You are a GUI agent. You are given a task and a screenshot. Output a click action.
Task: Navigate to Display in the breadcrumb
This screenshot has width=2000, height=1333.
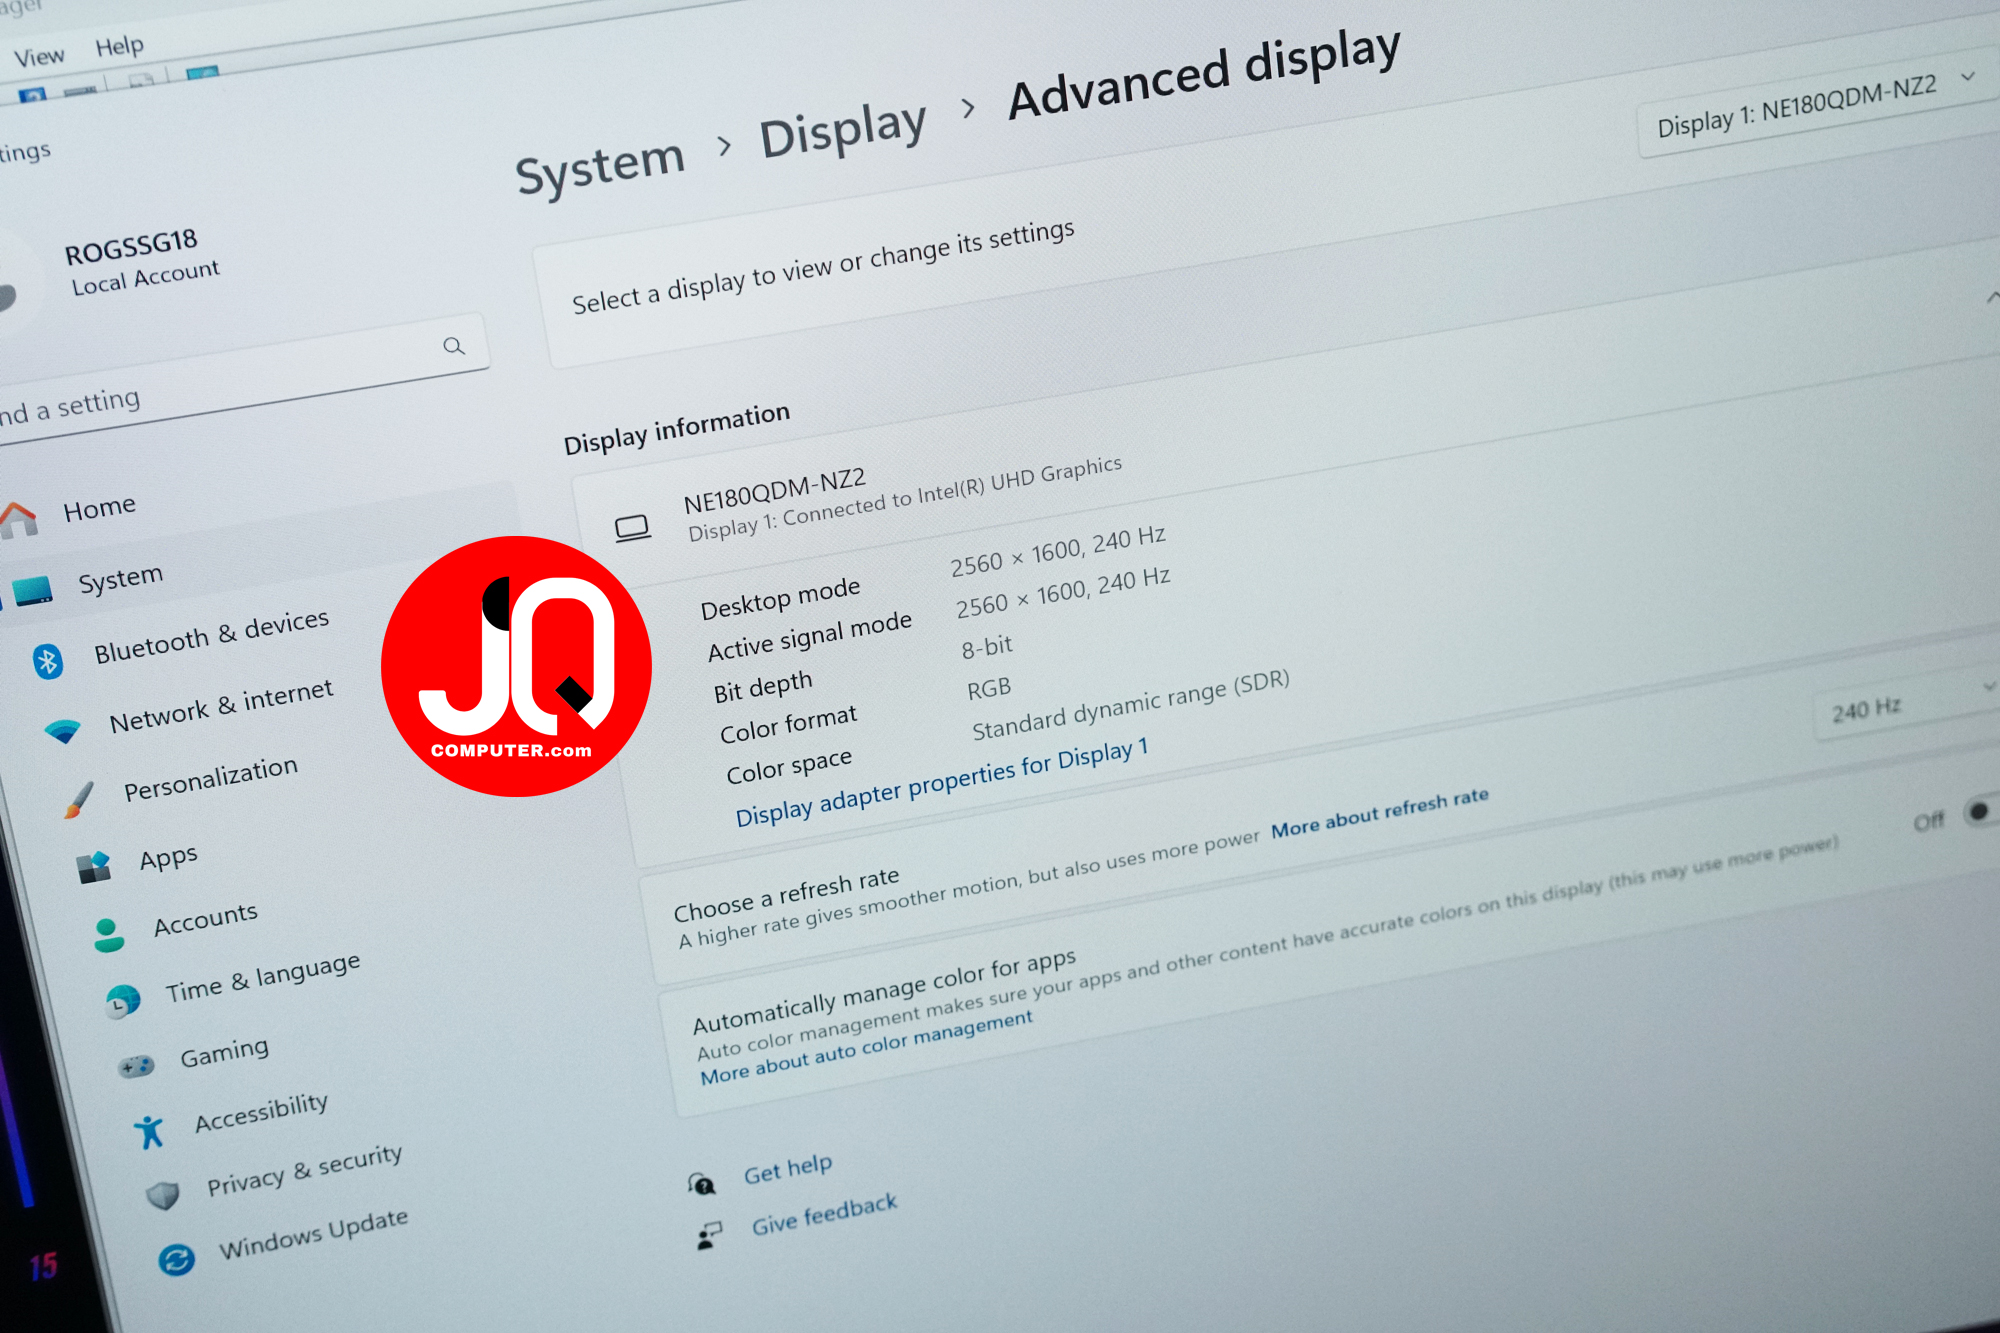tap(843, 129)
